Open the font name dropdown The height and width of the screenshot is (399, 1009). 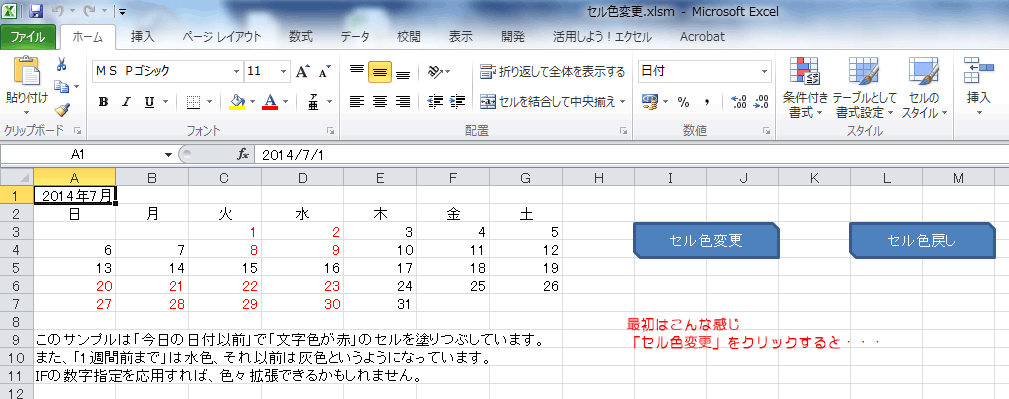click(x=236, y=71)
